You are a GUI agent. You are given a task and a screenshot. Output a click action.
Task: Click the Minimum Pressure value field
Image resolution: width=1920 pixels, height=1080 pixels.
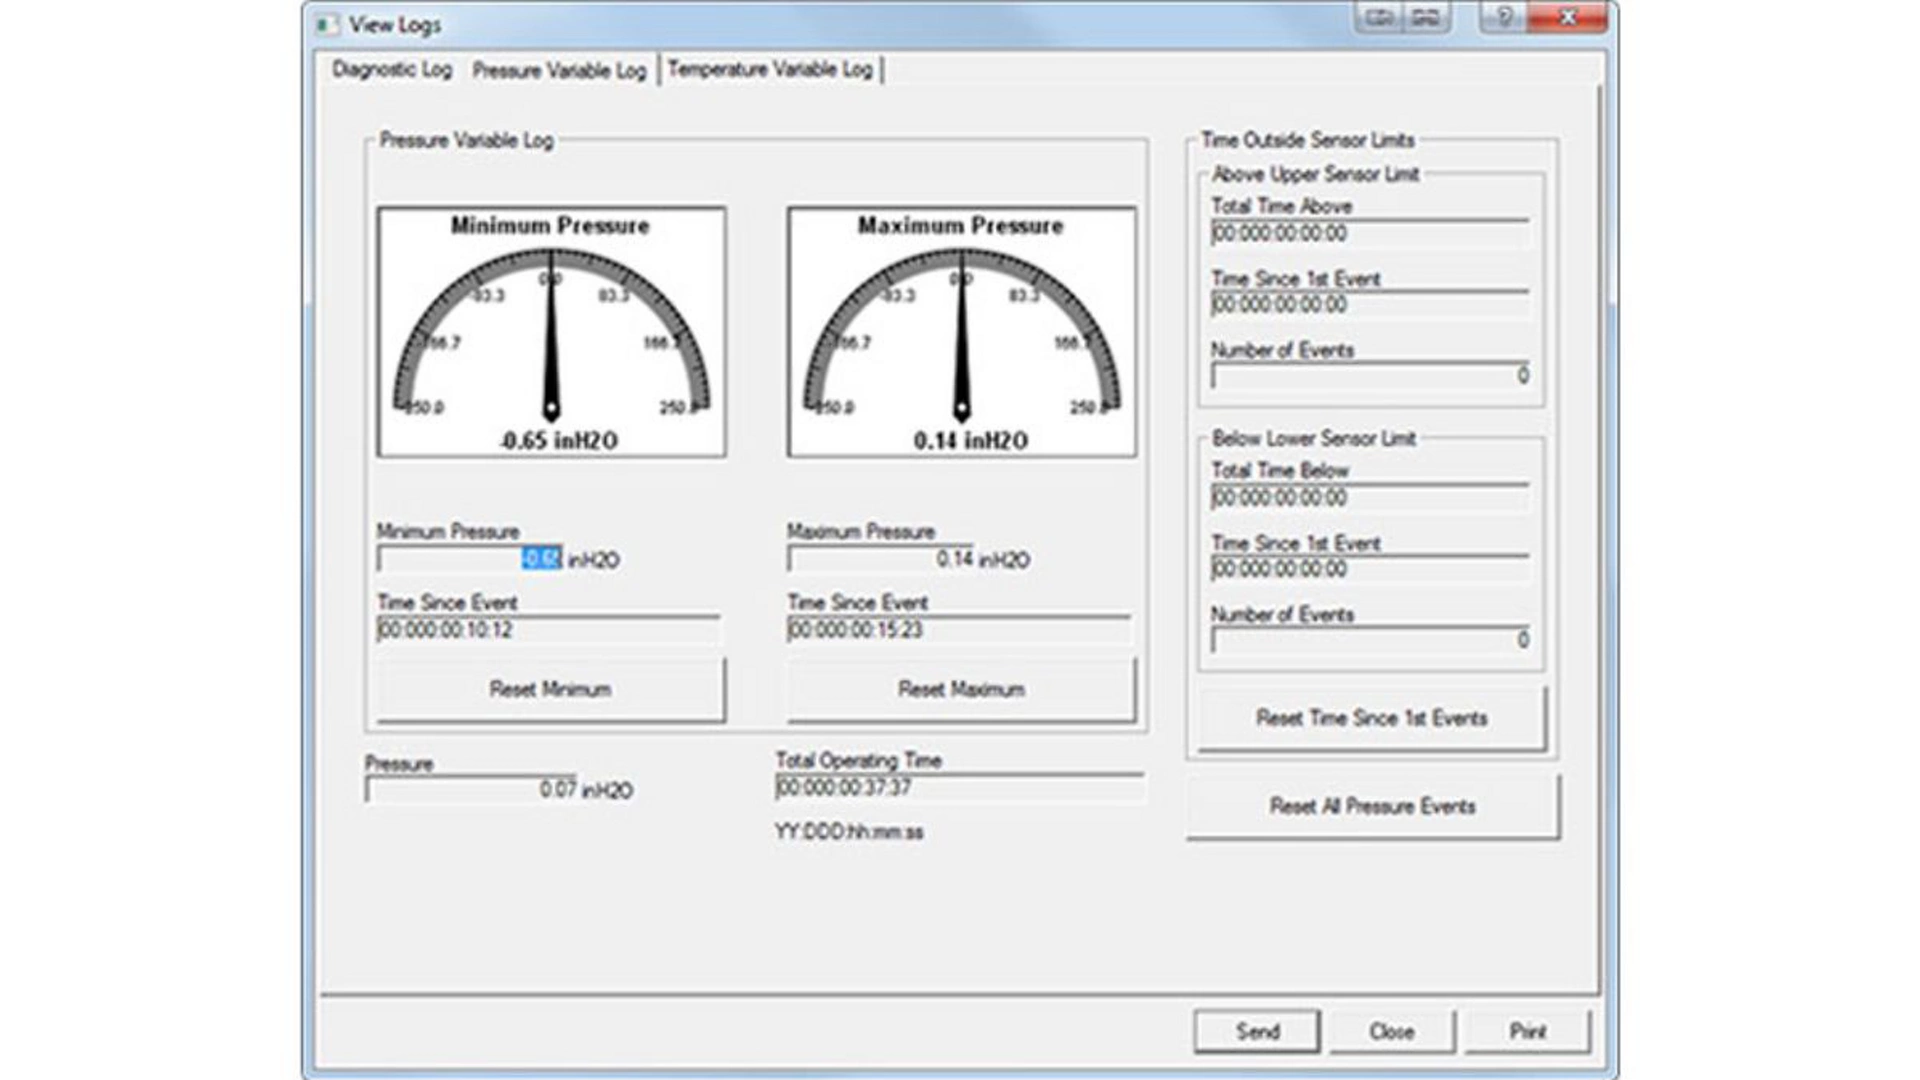(x=470, y=559)
